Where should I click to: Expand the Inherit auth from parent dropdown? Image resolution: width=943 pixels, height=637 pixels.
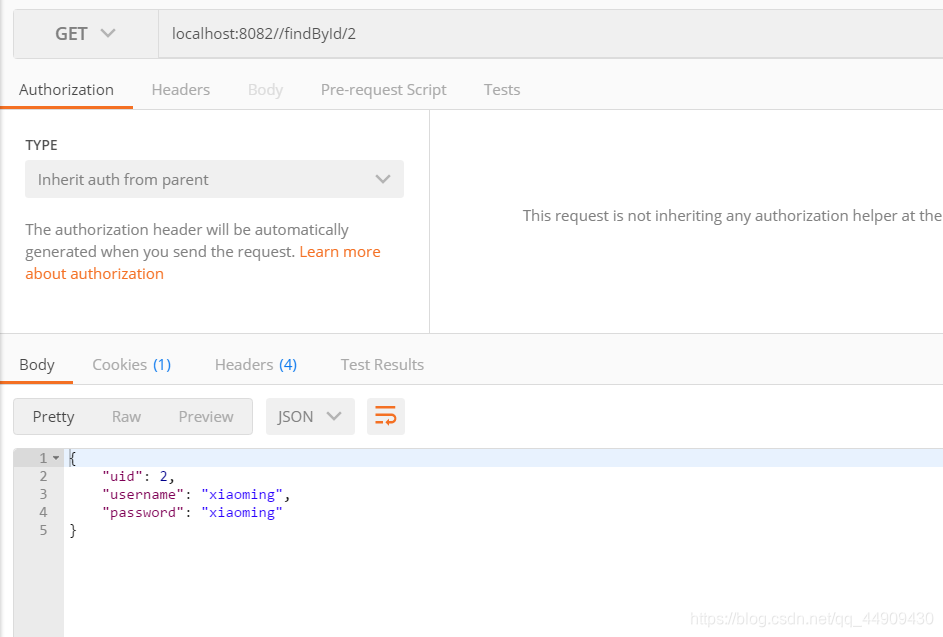coord(214,179)
